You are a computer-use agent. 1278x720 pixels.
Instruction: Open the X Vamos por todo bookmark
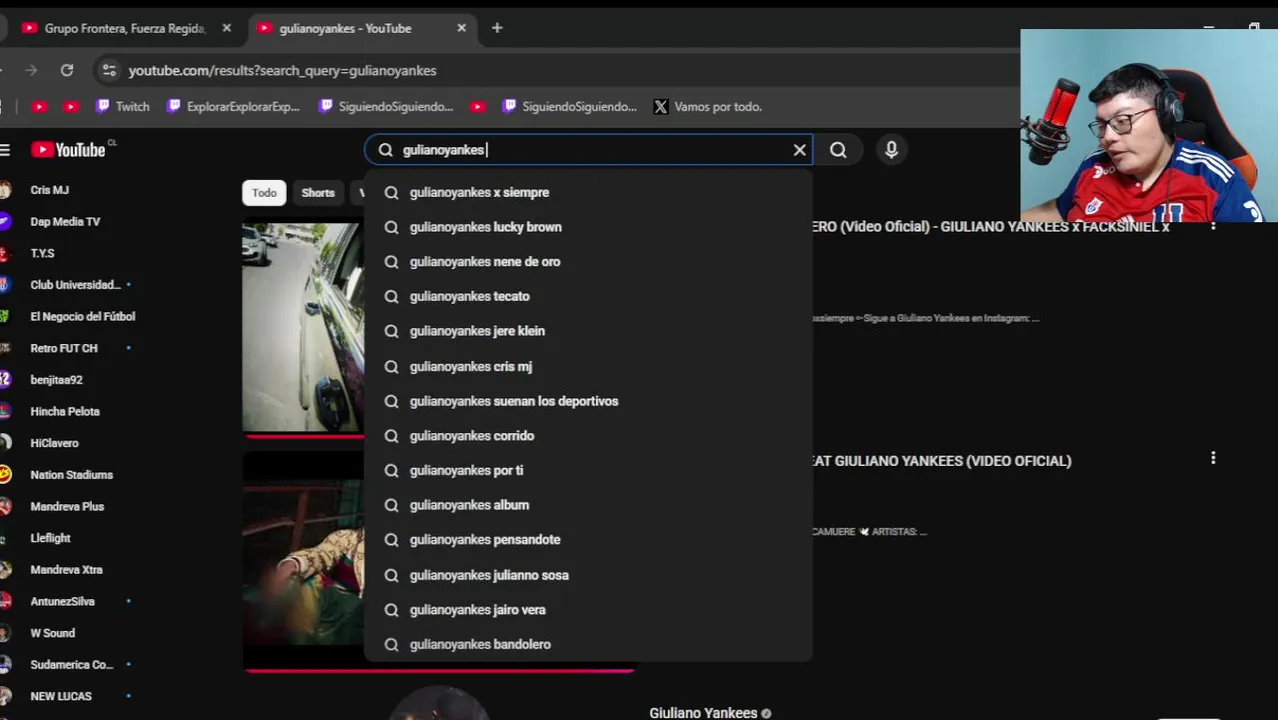pos(708,106)
